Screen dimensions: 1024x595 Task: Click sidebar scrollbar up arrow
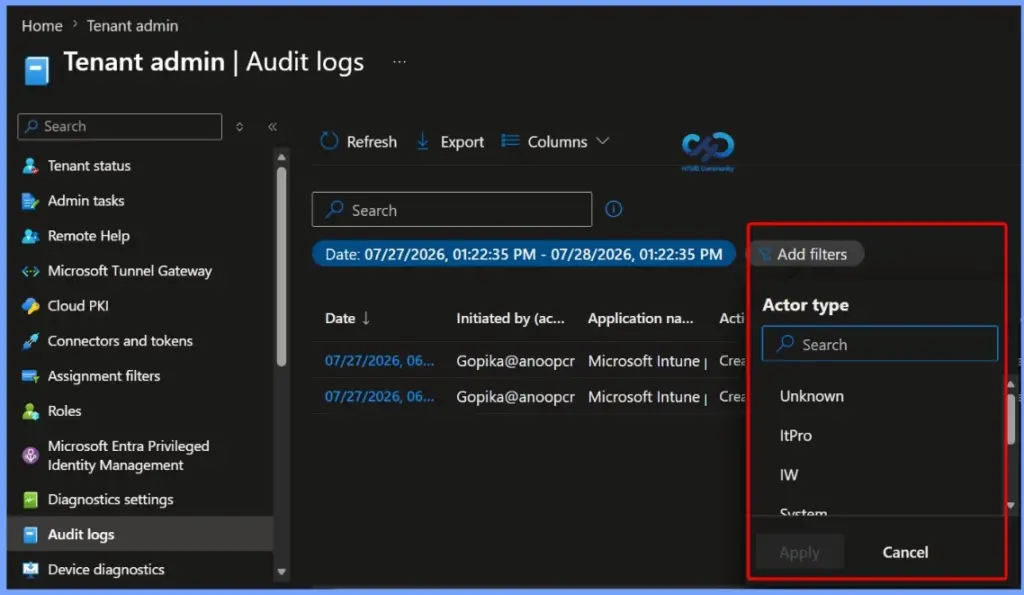click(281, 157)
